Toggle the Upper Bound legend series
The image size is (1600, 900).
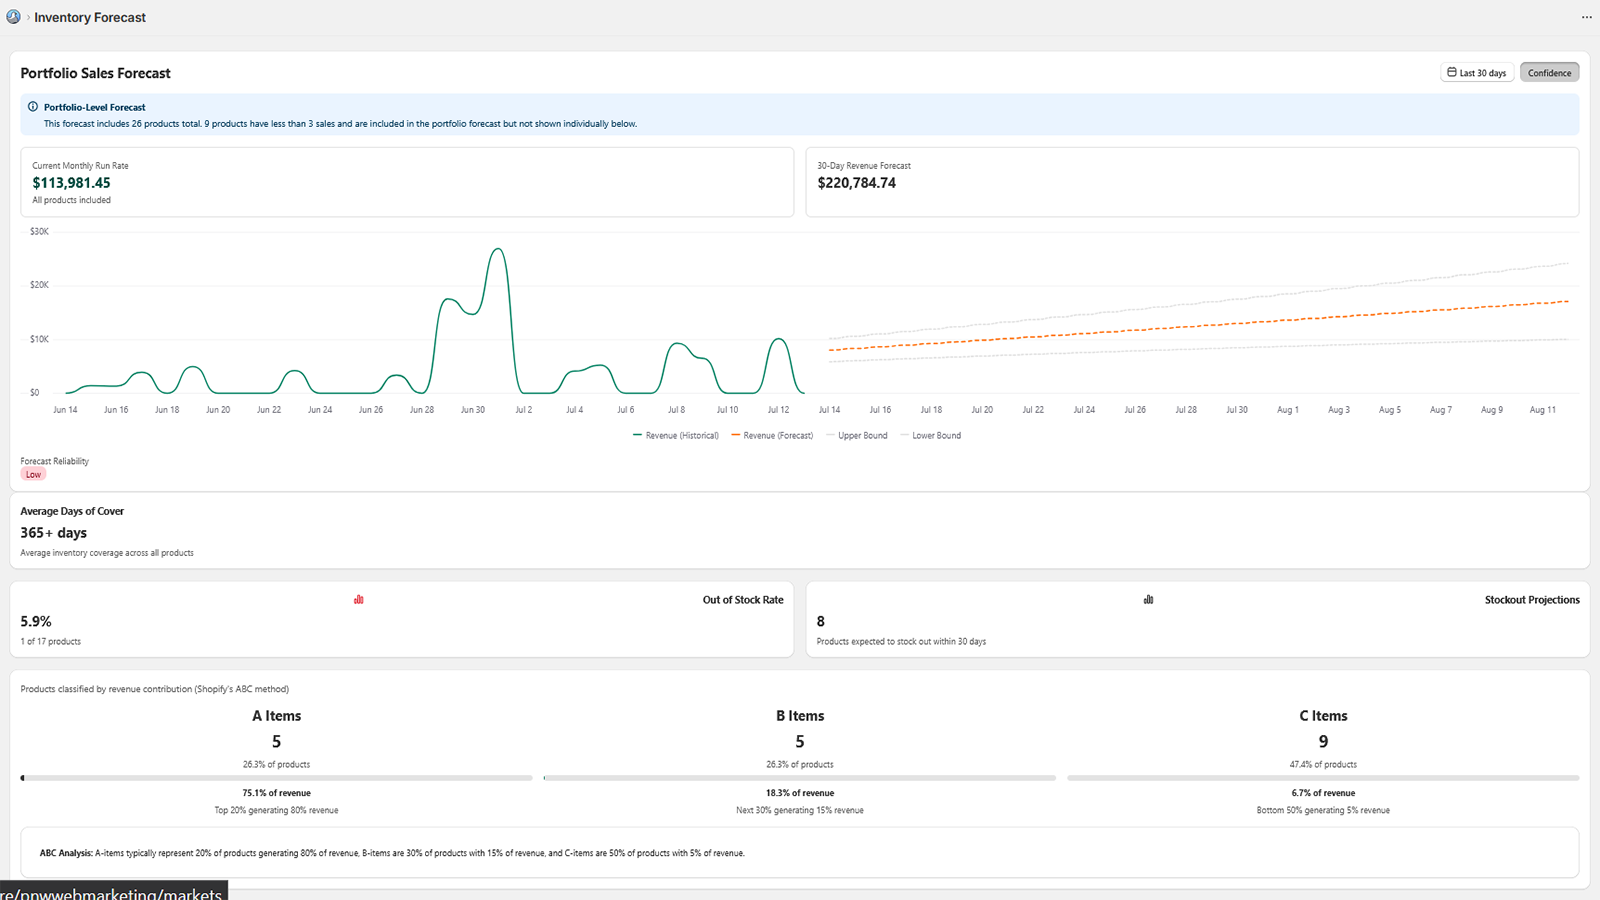[856, 435]
